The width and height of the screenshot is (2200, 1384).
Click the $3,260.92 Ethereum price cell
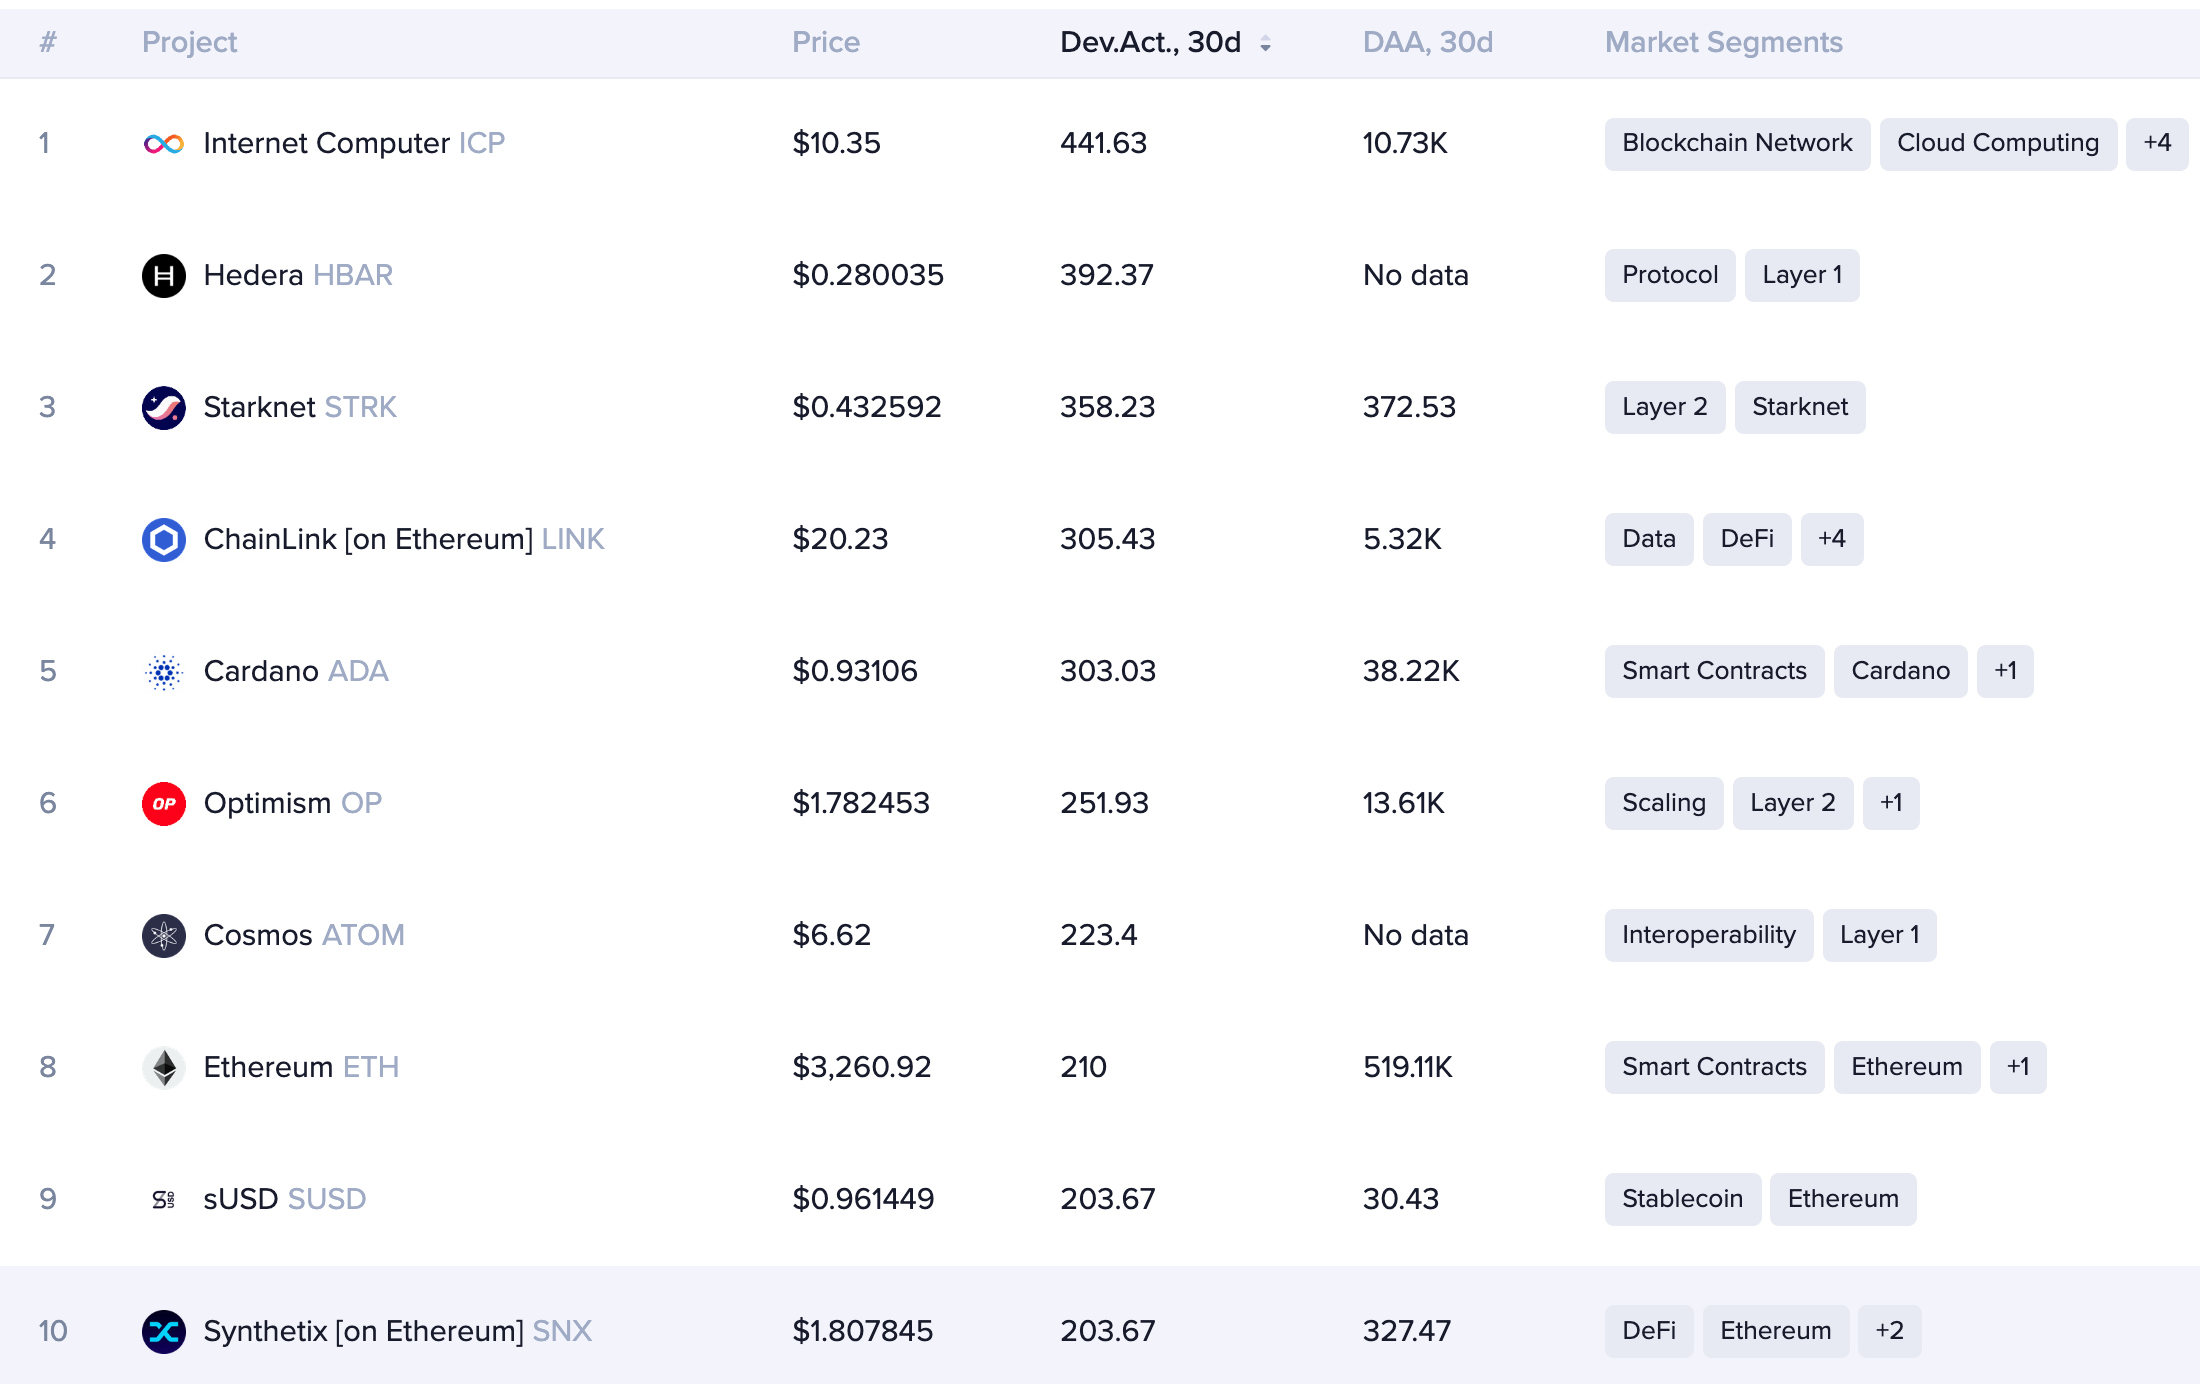point(862,1067)
